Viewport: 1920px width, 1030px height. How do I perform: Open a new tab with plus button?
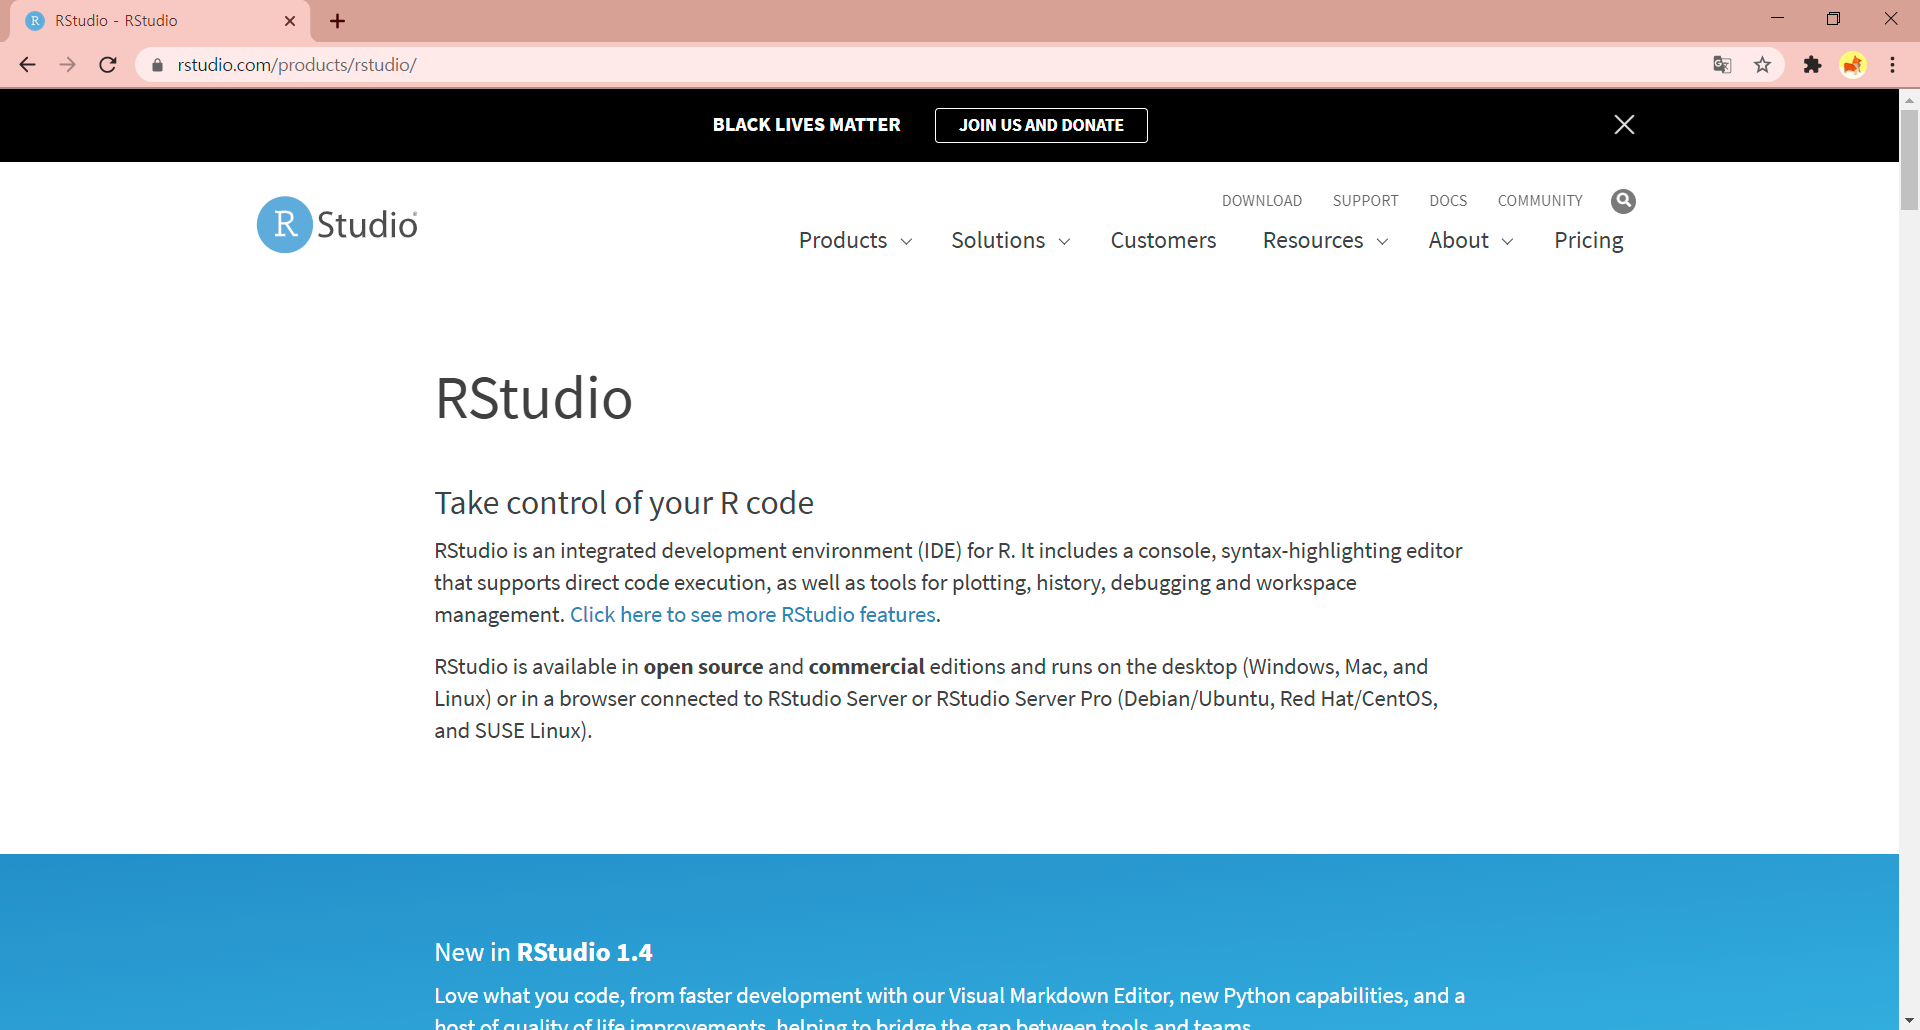point(338,21)
